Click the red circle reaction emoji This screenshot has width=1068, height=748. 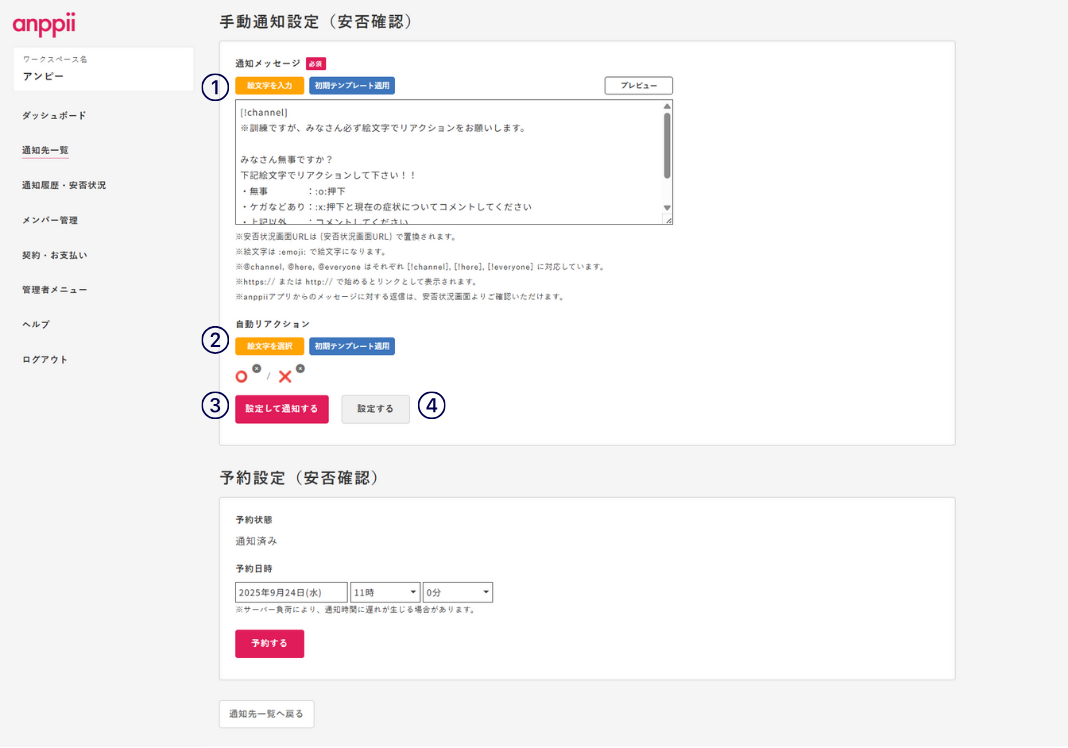(241, 377)
